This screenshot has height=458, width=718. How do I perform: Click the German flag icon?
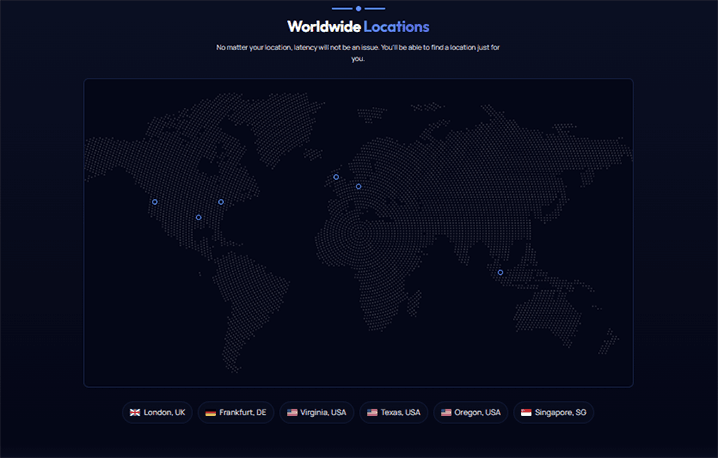[x=211, y=413]
